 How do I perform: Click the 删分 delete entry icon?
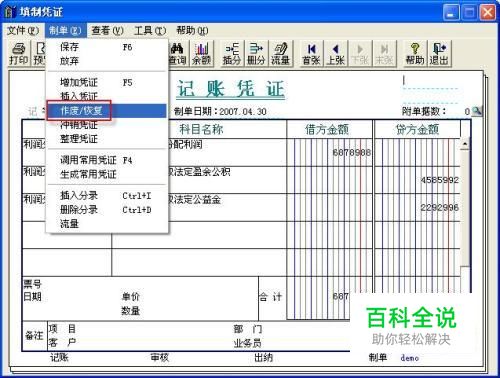click(256, 54)
